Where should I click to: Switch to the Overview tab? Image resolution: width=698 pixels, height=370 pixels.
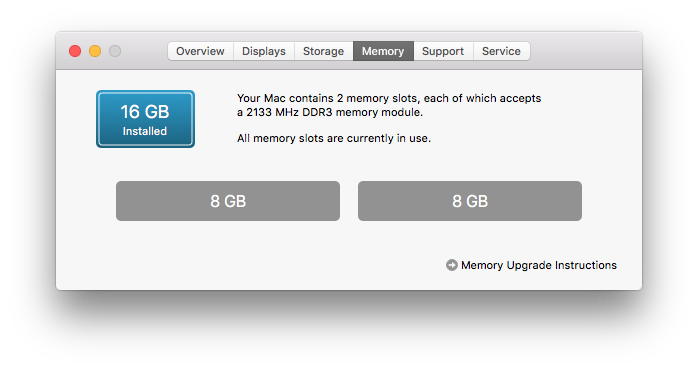[x=200, y=51]
